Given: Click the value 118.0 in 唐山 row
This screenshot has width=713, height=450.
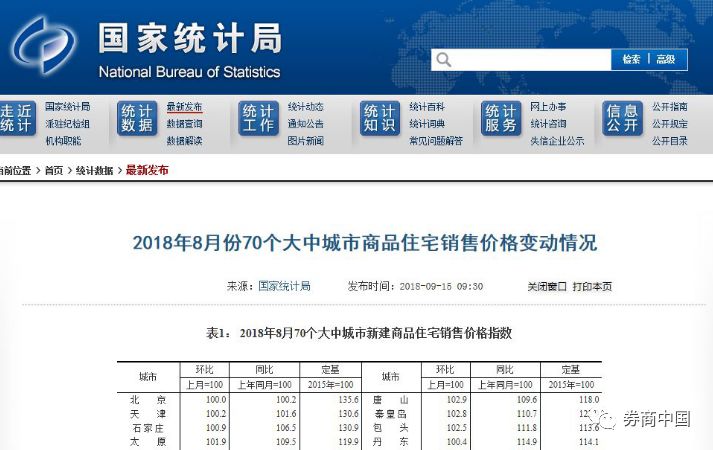Looking at the screenshot, I should click(589, 400).
